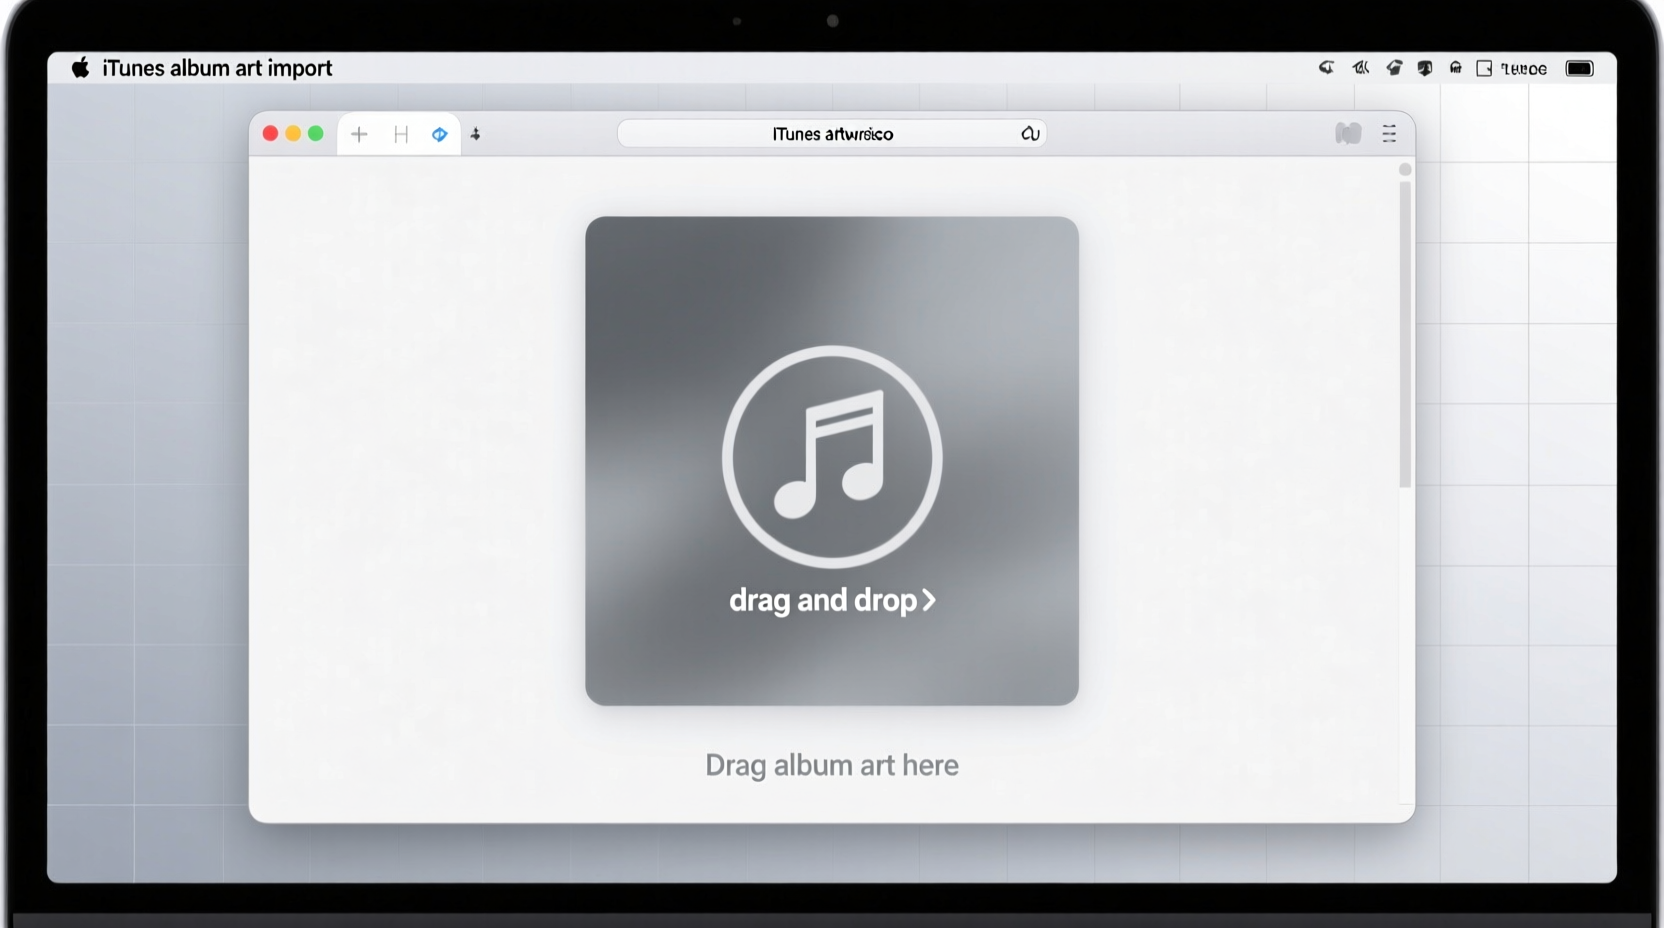Click the plus icon in the toolbar
Image resolution: width=1664 pixels, height=928 pixels.
tap(359, 134)
